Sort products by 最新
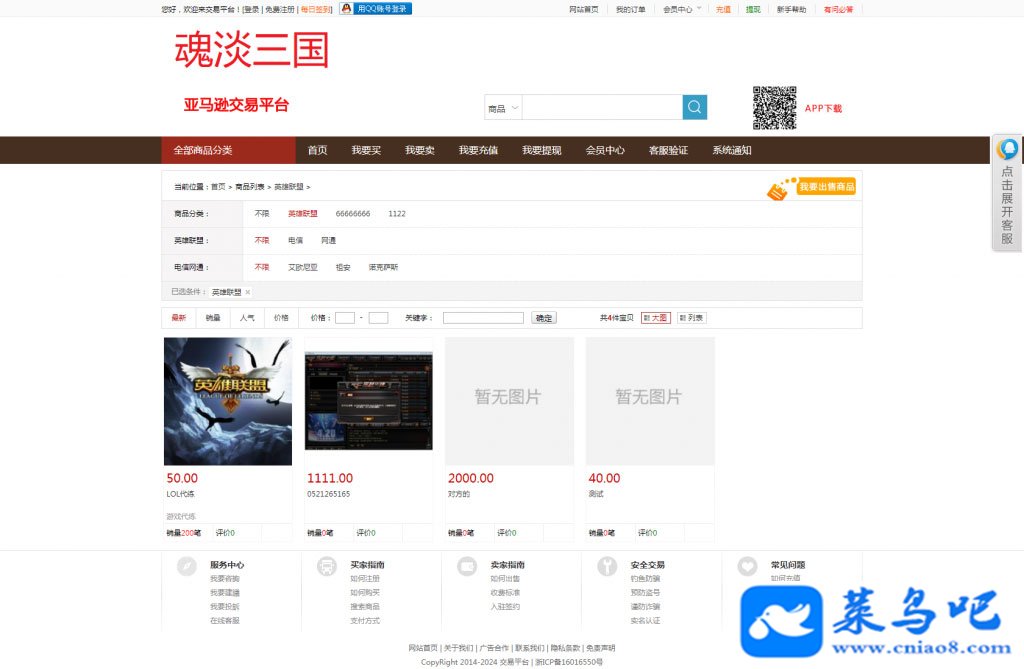The height and width of the screenshot is (669, 1024). (179, 318)
